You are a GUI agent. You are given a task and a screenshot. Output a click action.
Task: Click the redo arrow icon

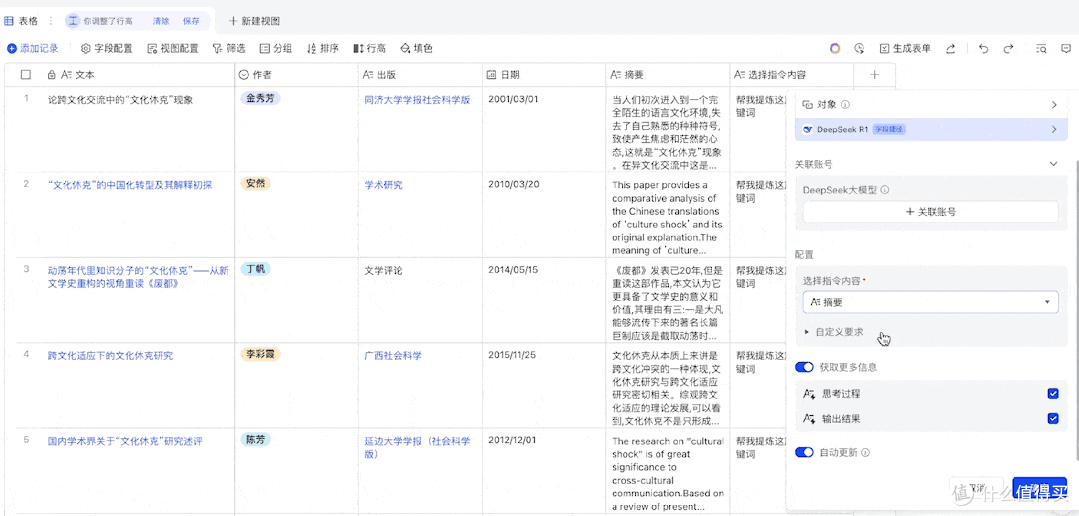coord(1008,48)
